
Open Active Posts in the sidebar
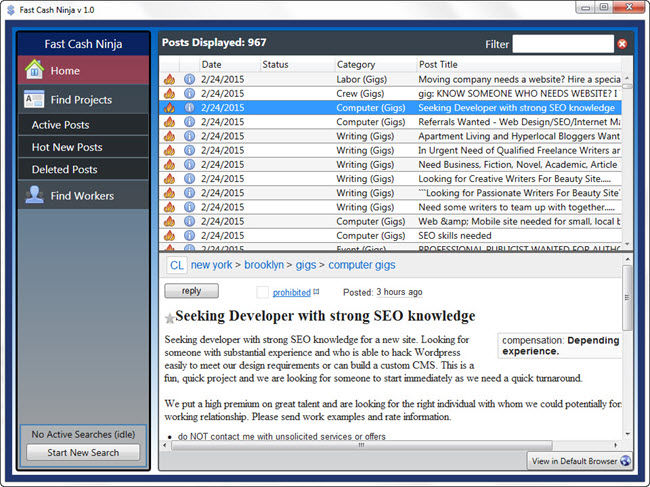(60, 125)
